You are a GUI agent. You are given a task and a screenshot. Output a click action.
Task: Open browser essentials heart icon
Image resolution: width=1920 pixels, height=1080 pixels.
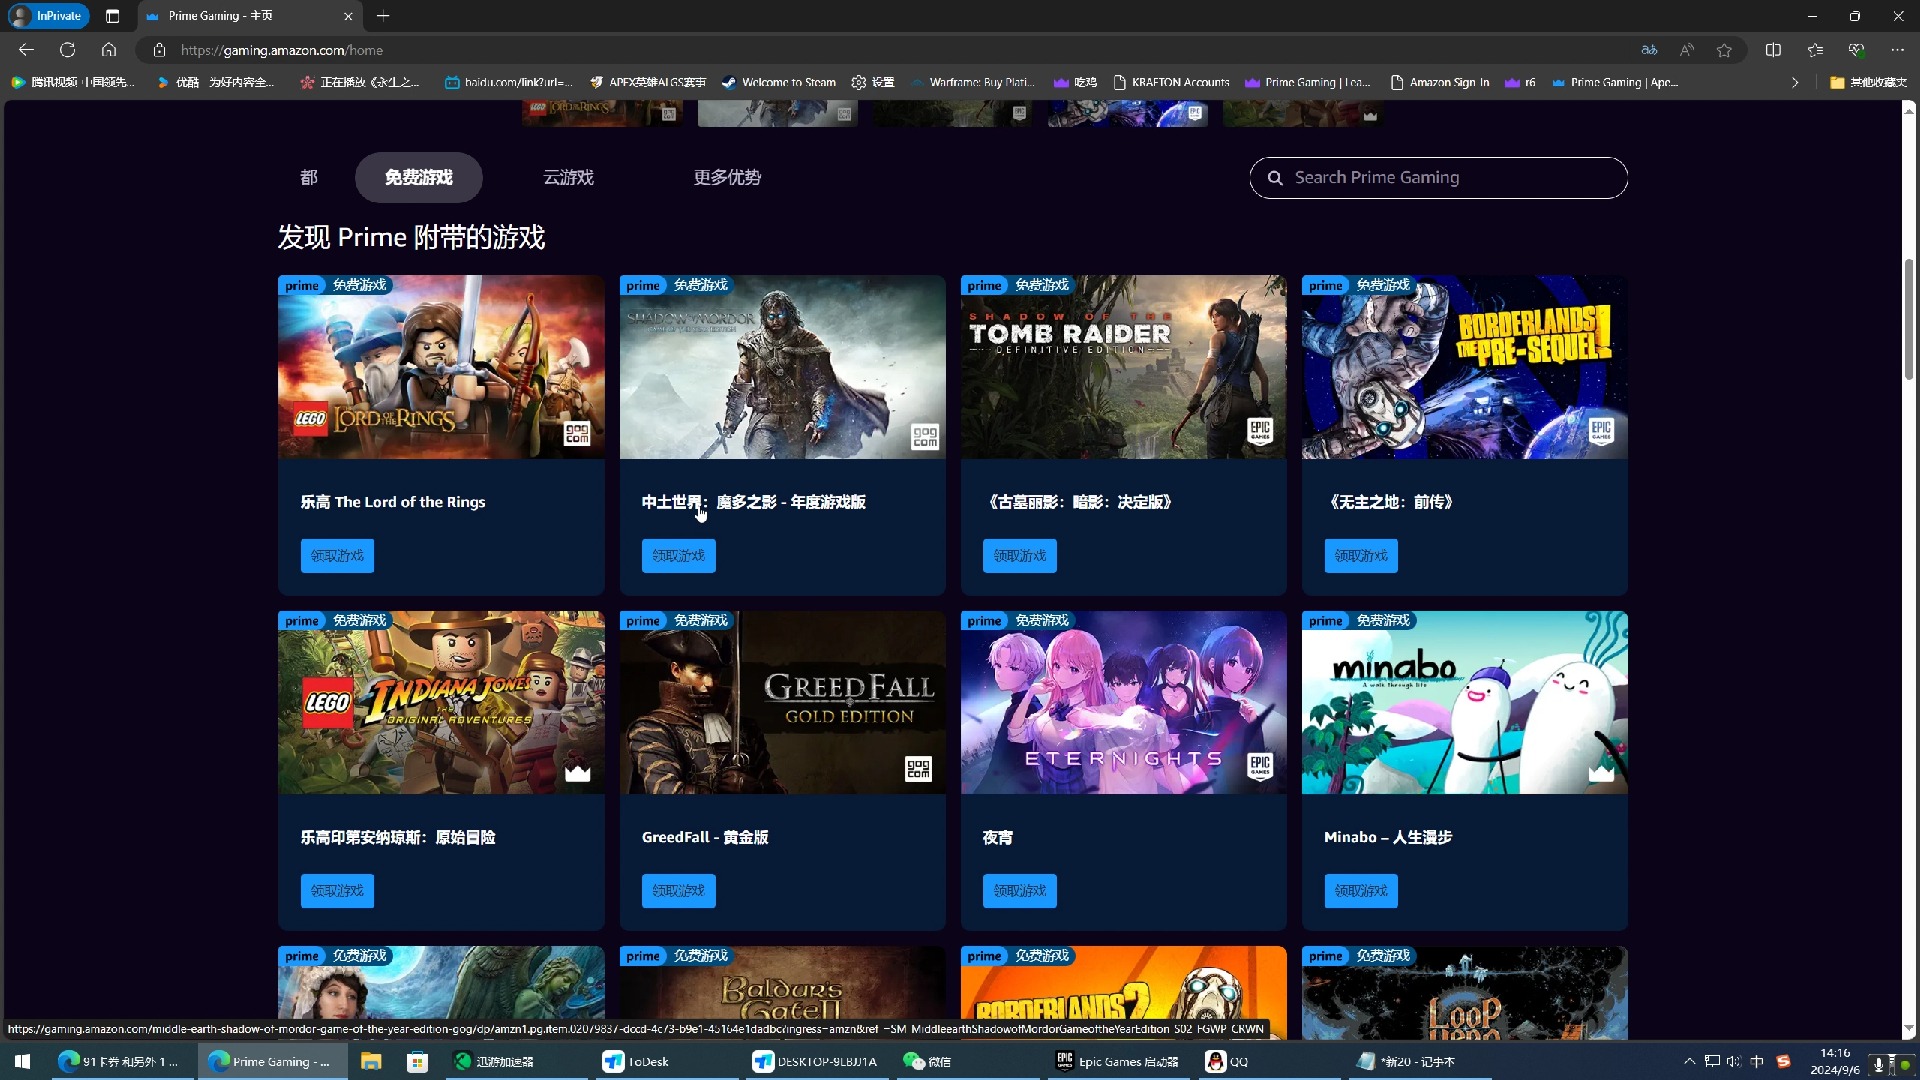coord(1857,50)
